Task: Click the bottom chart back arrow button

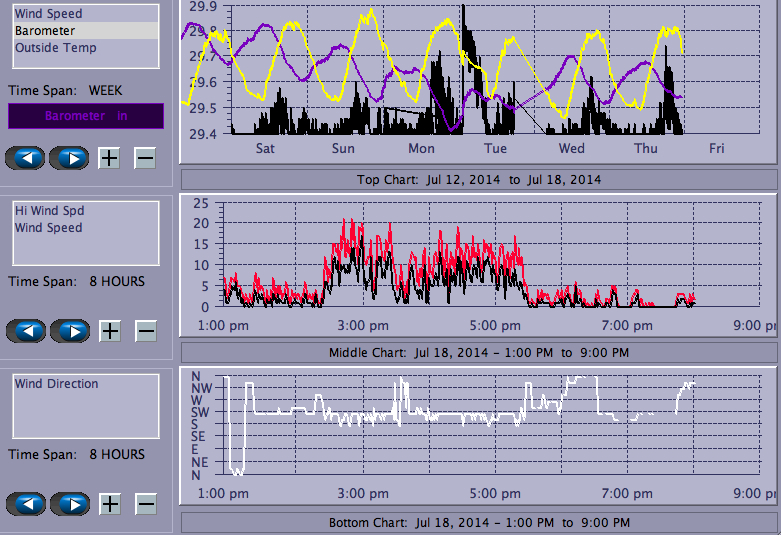Action: pyautogui.click(x=26, y=503)
